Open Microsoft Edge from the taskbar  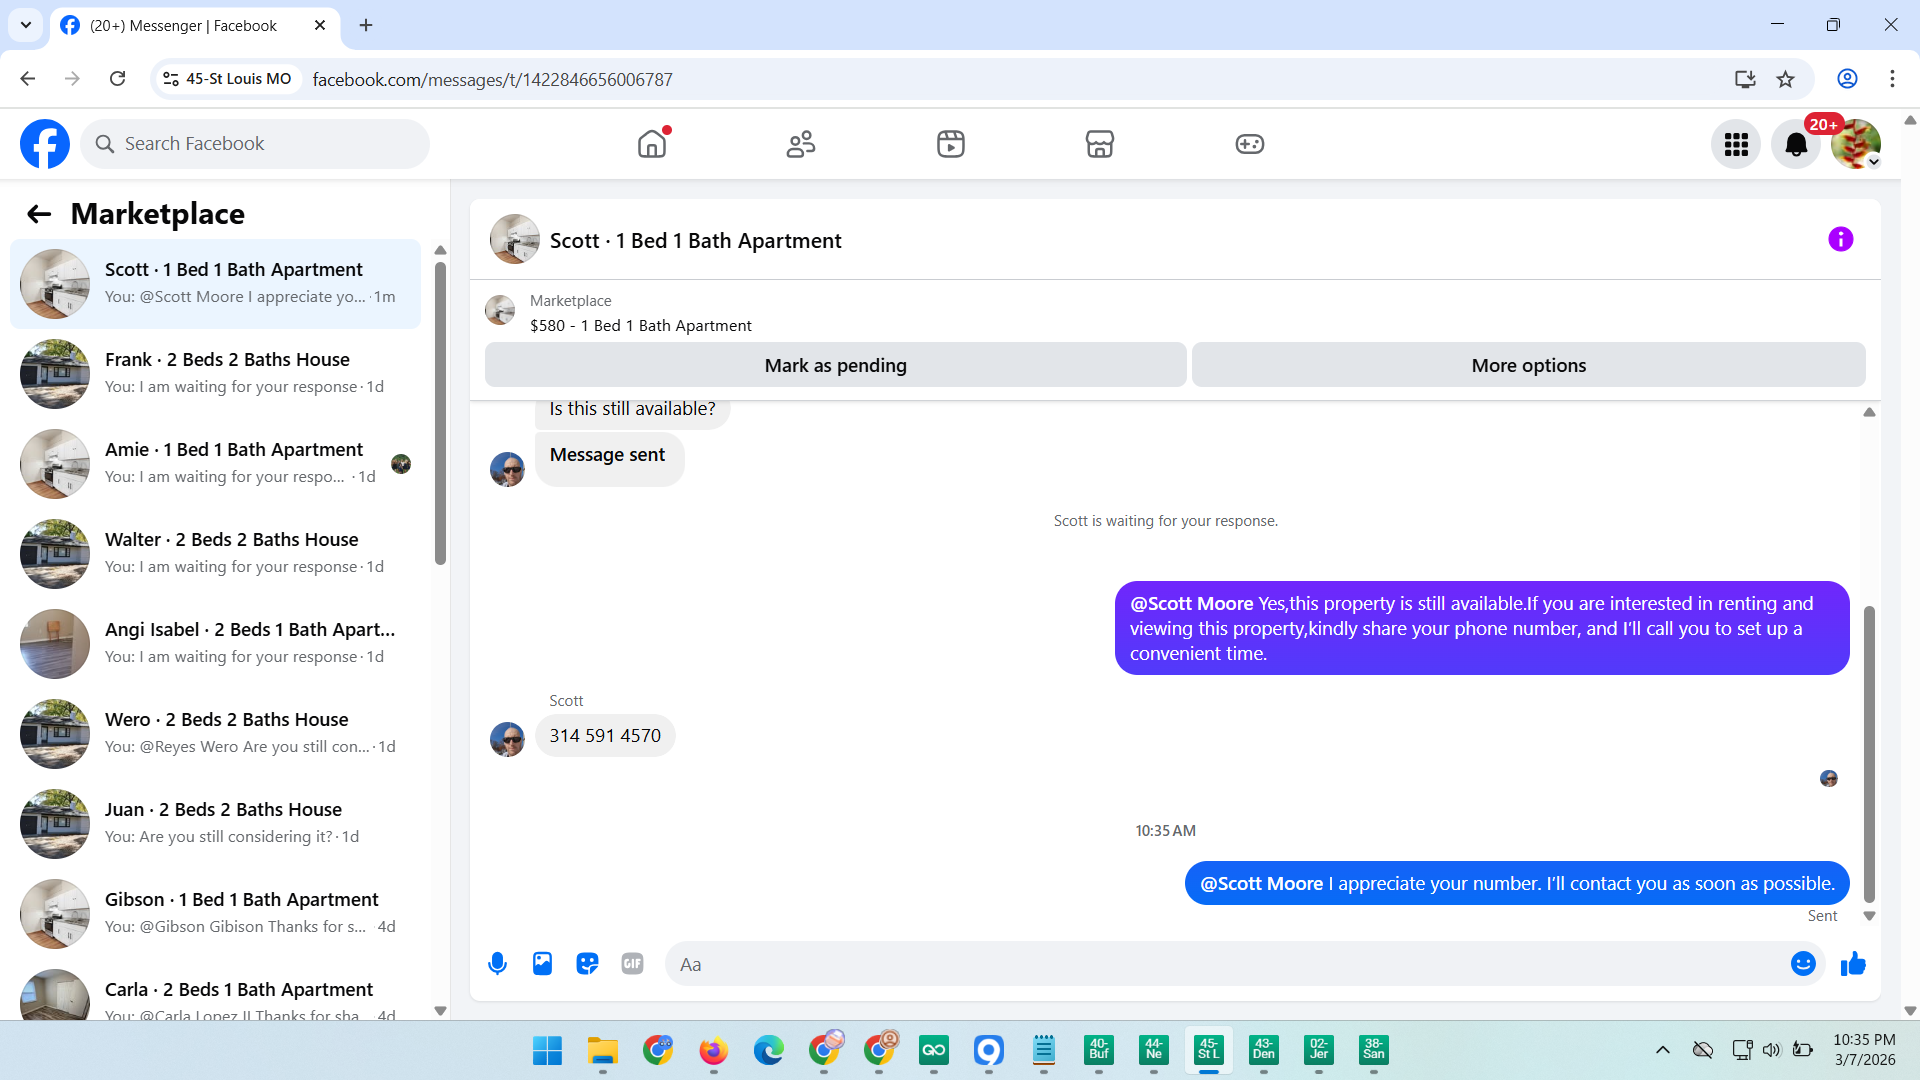768,1050
